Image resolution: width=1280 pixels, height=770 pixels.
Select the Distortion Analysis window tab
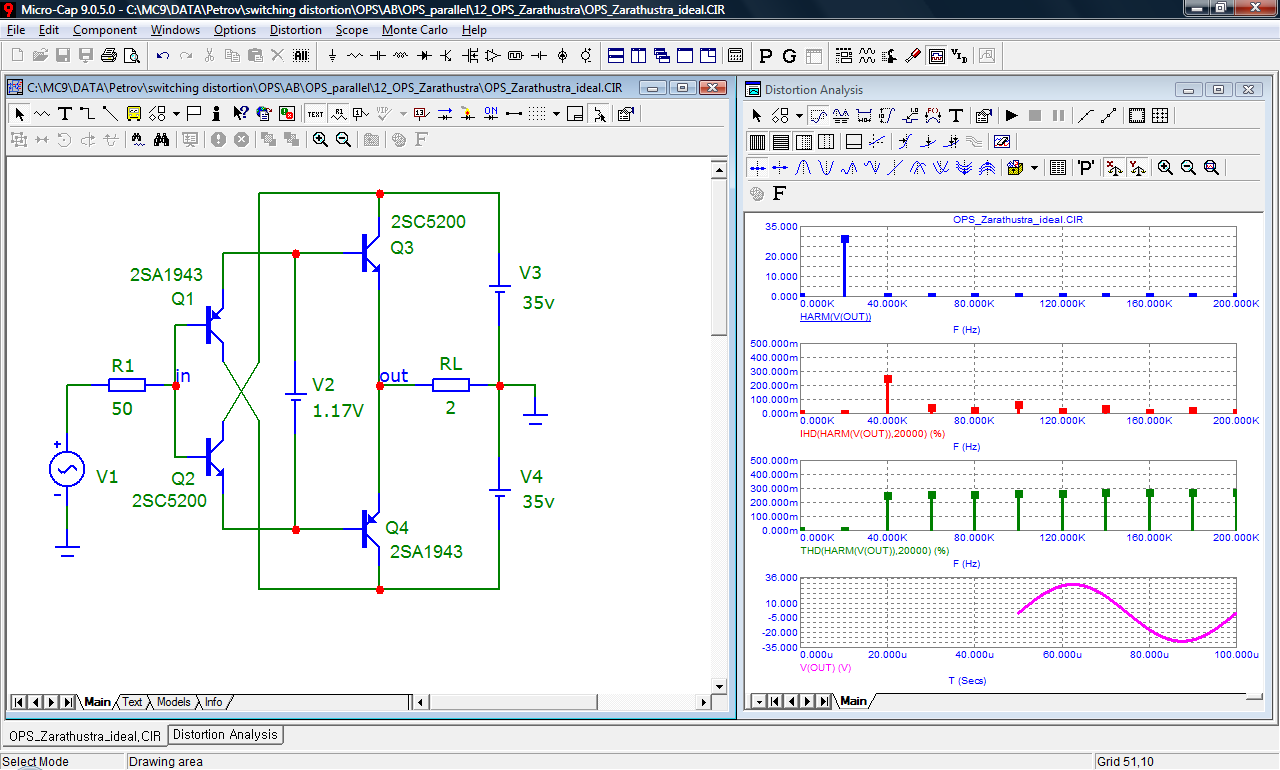click(226, 735)
